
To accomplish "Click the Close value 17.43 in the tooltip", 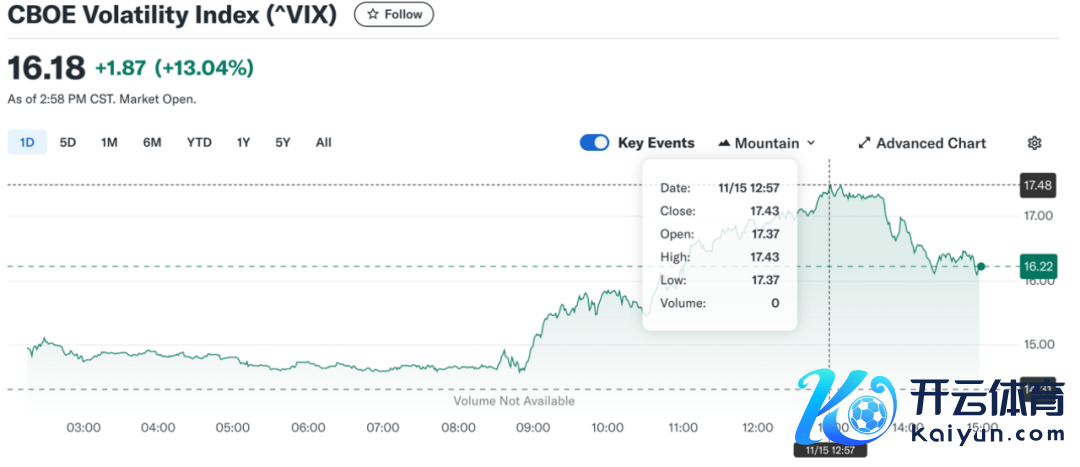I will (763, 211).
